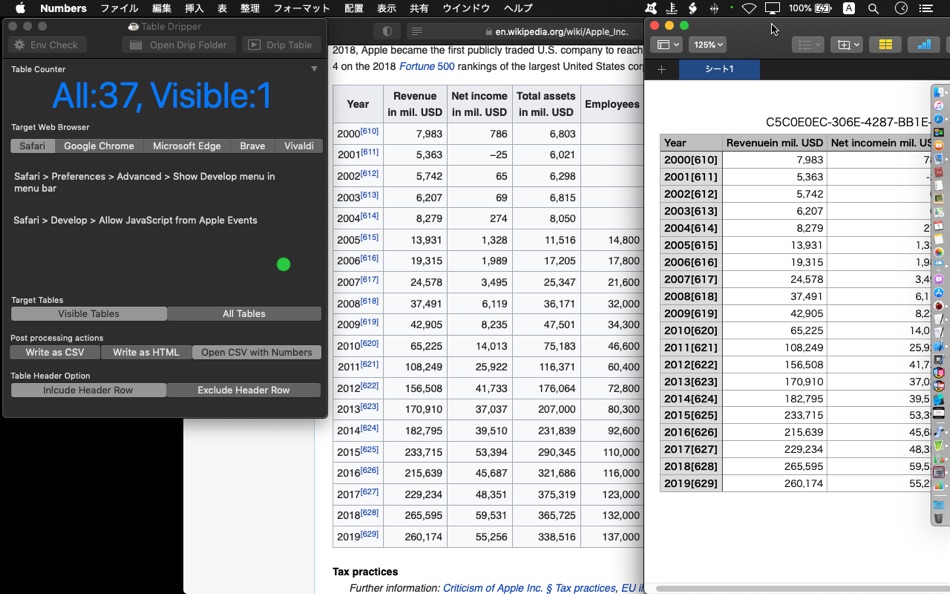Open the ウインドウ menu
Image resolution: width=950 pixels, height=594 pixels.
click(x=465, y=8)
